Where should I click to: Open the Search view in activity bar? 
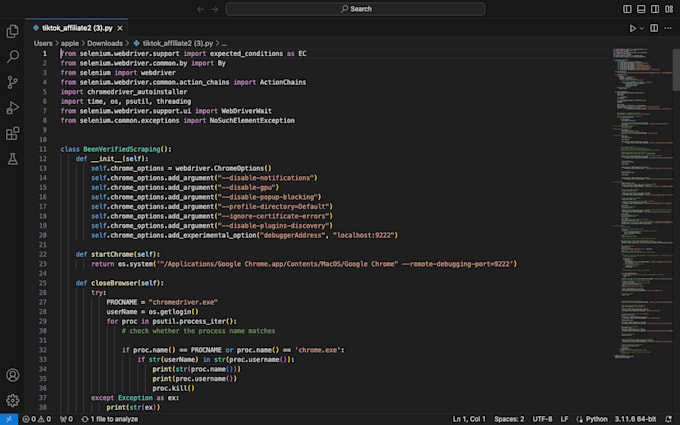[x=13, y=56]
